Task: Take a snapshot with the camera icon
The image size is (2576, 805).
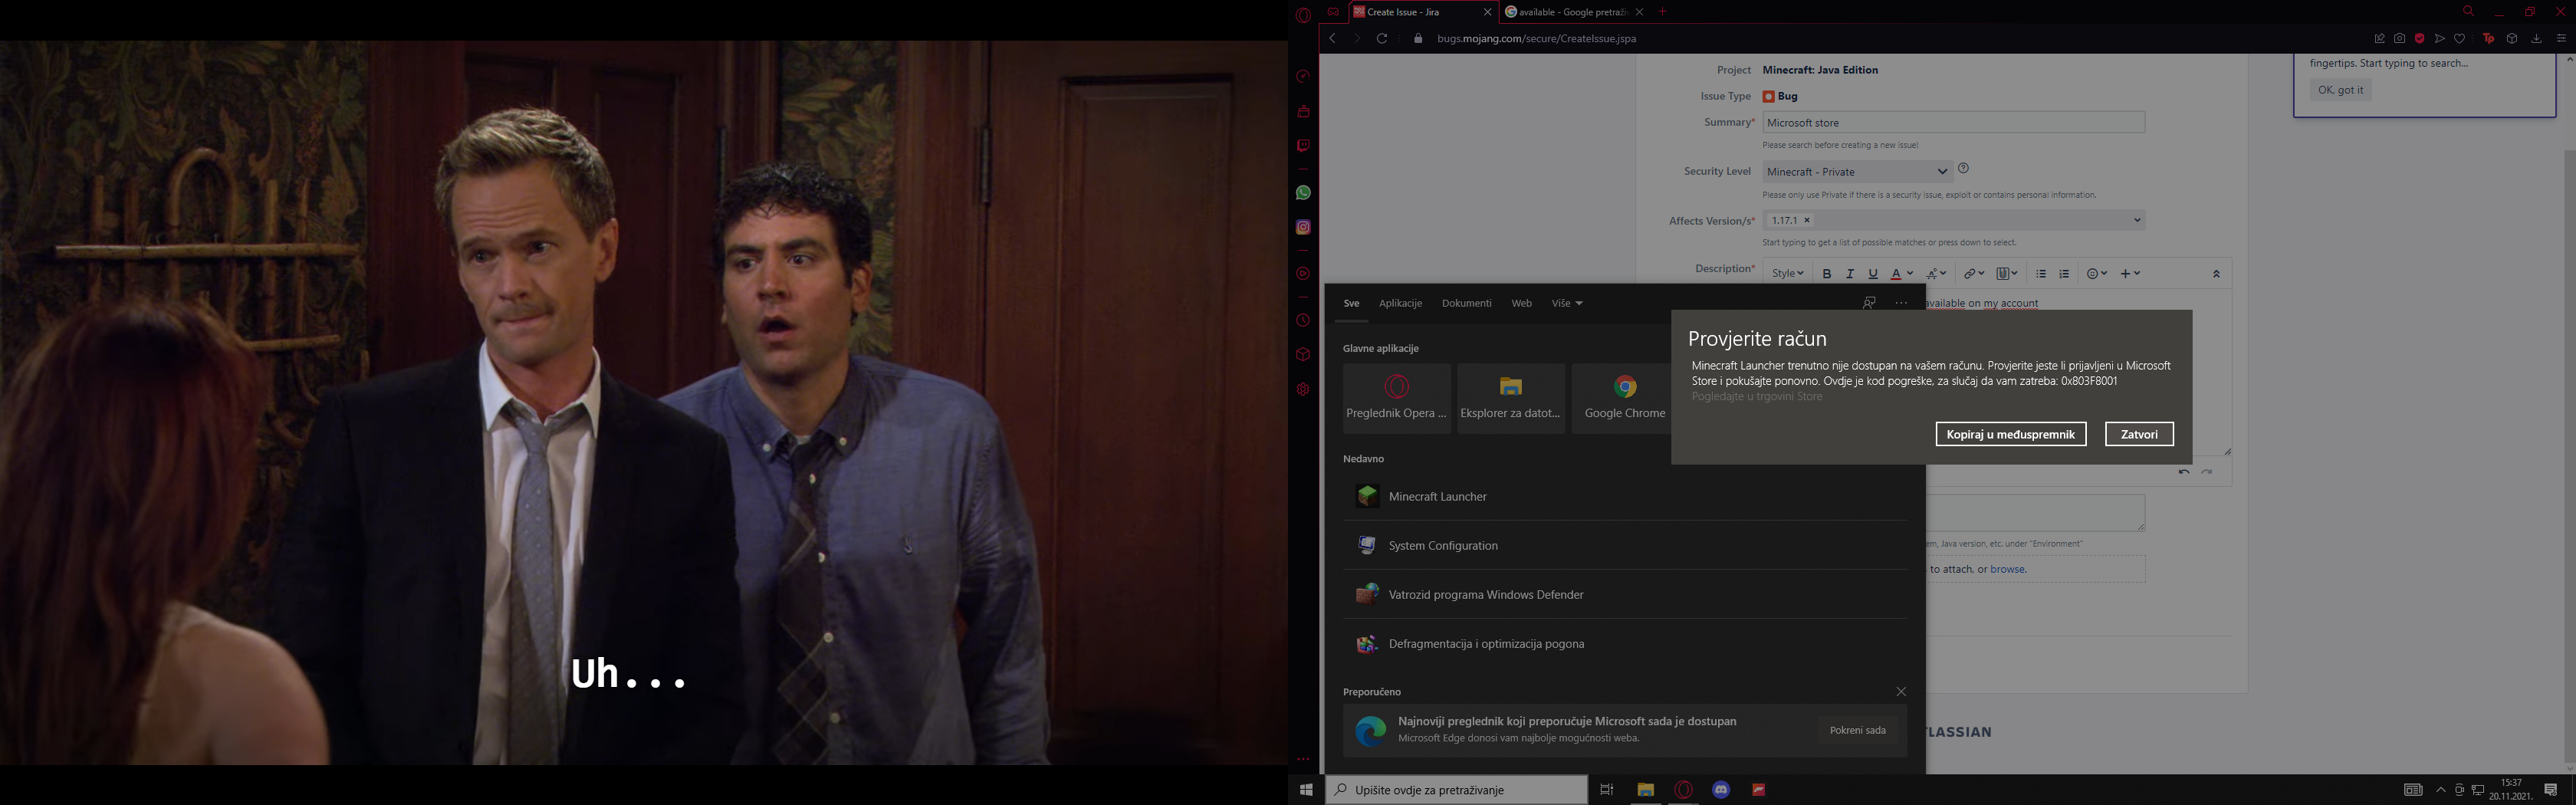Action: point(2399,38)
